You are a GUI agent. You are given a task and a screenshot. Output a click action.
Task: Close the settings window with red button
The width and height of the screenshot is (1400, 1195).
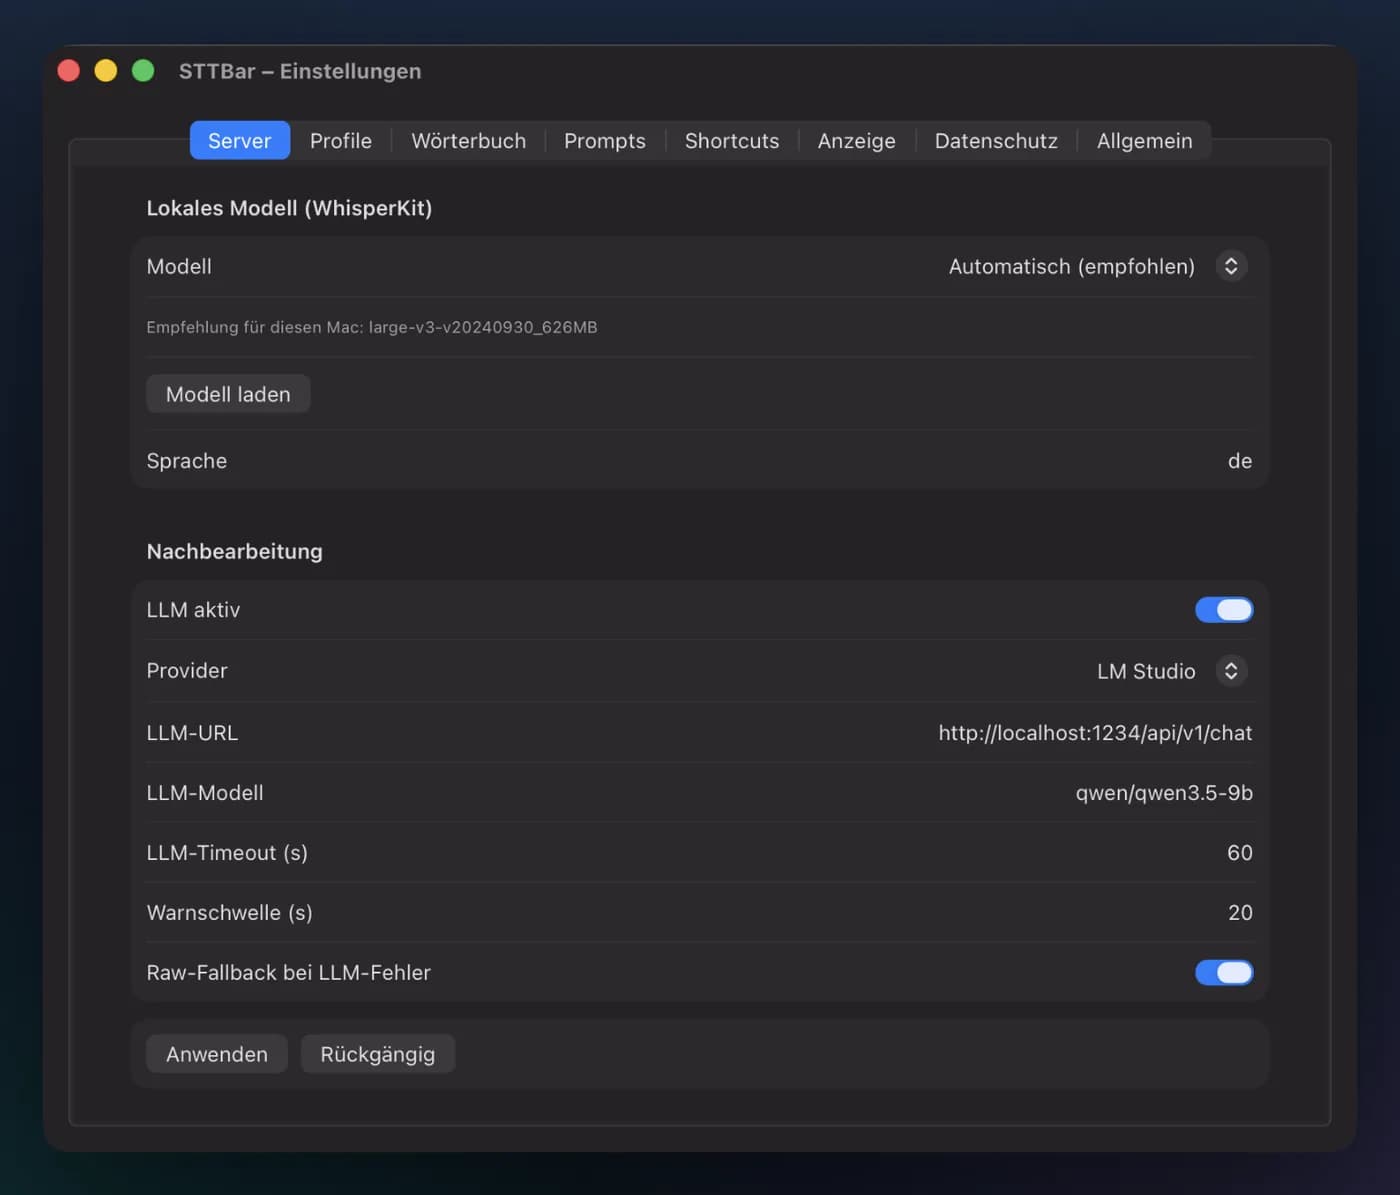tap(69, 70)
